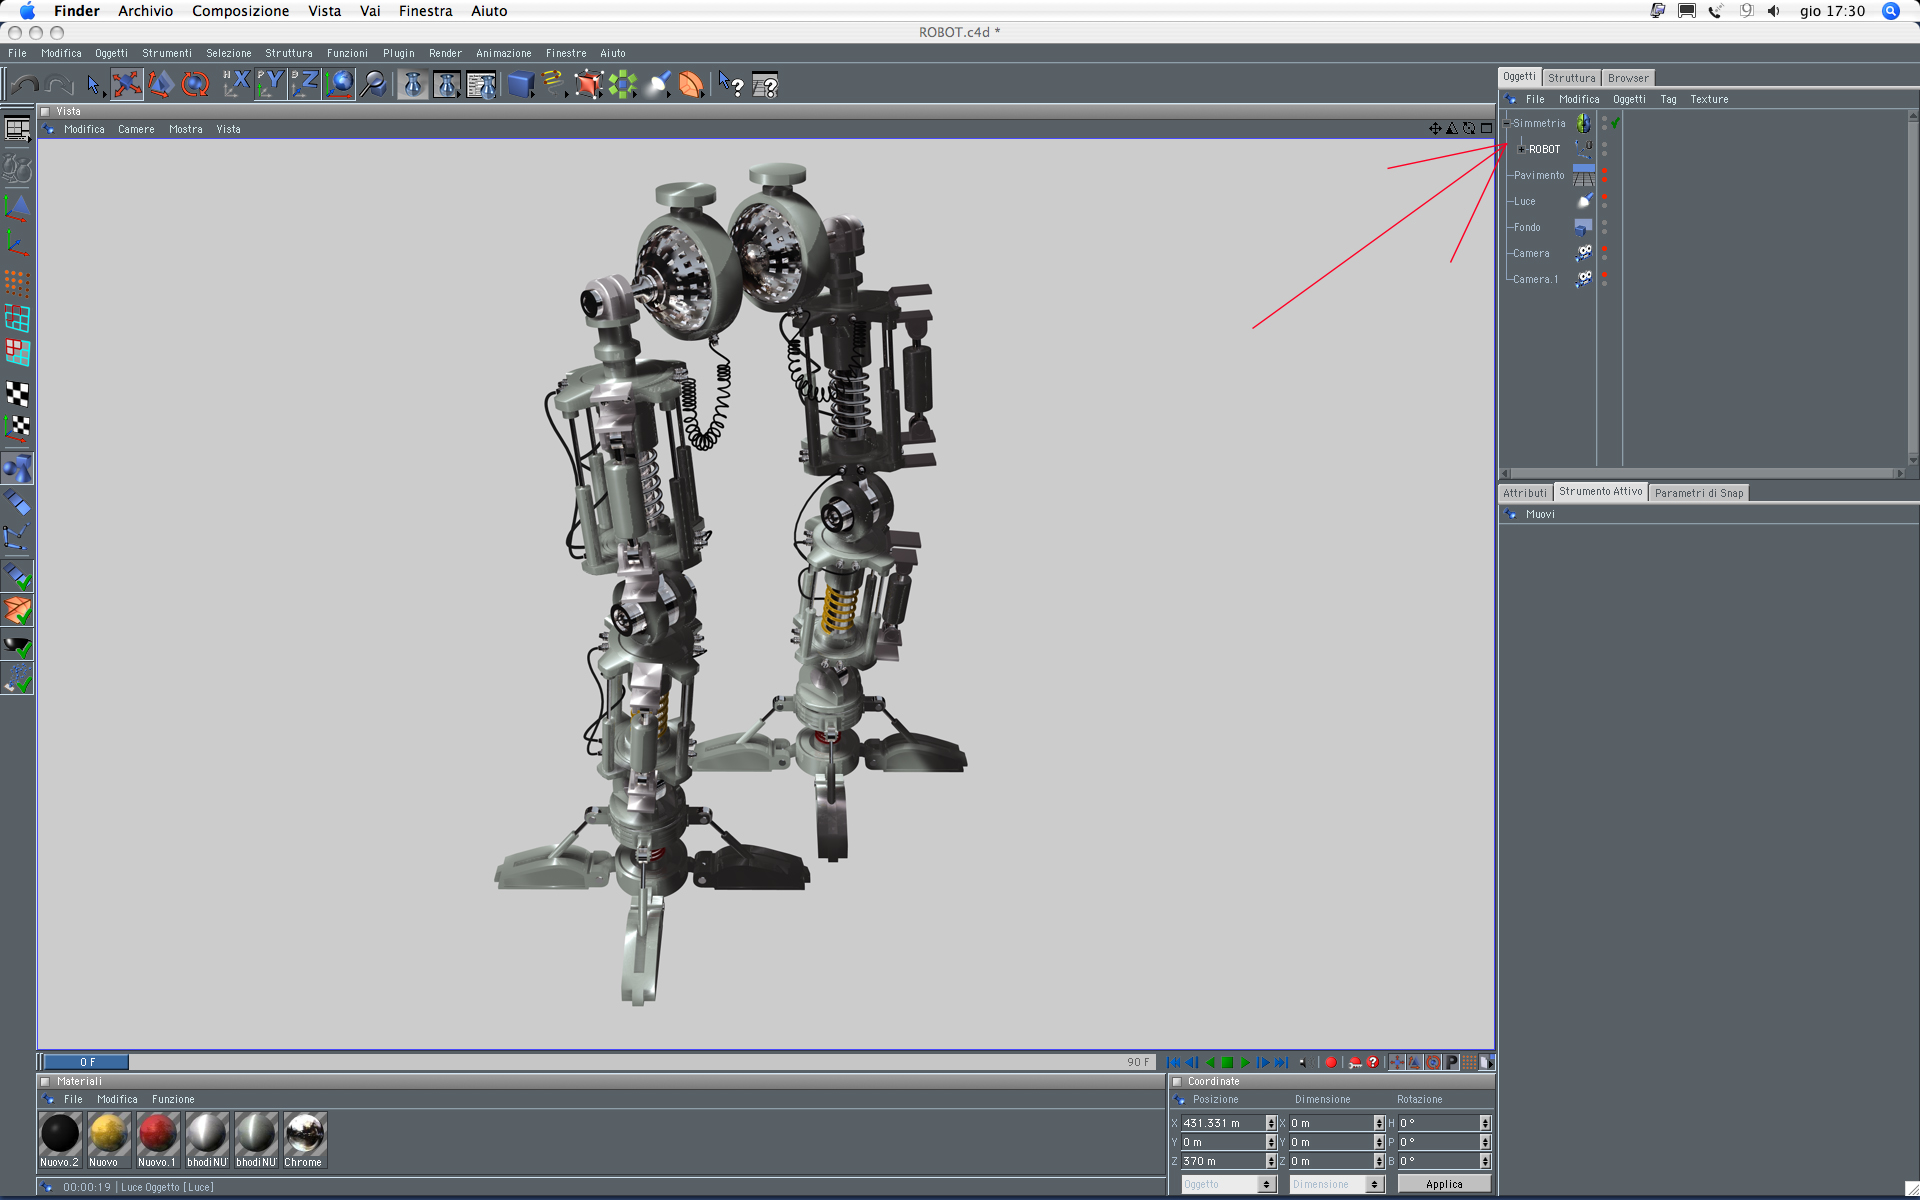Click the Applica button
This screenshot has width=1920, height=1200.
pyautogui.click(x=1443, y=1184)
